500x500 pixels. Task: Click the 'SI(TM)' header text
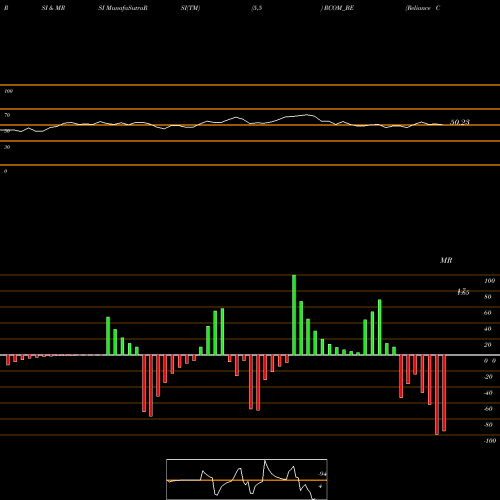point(190,8)
